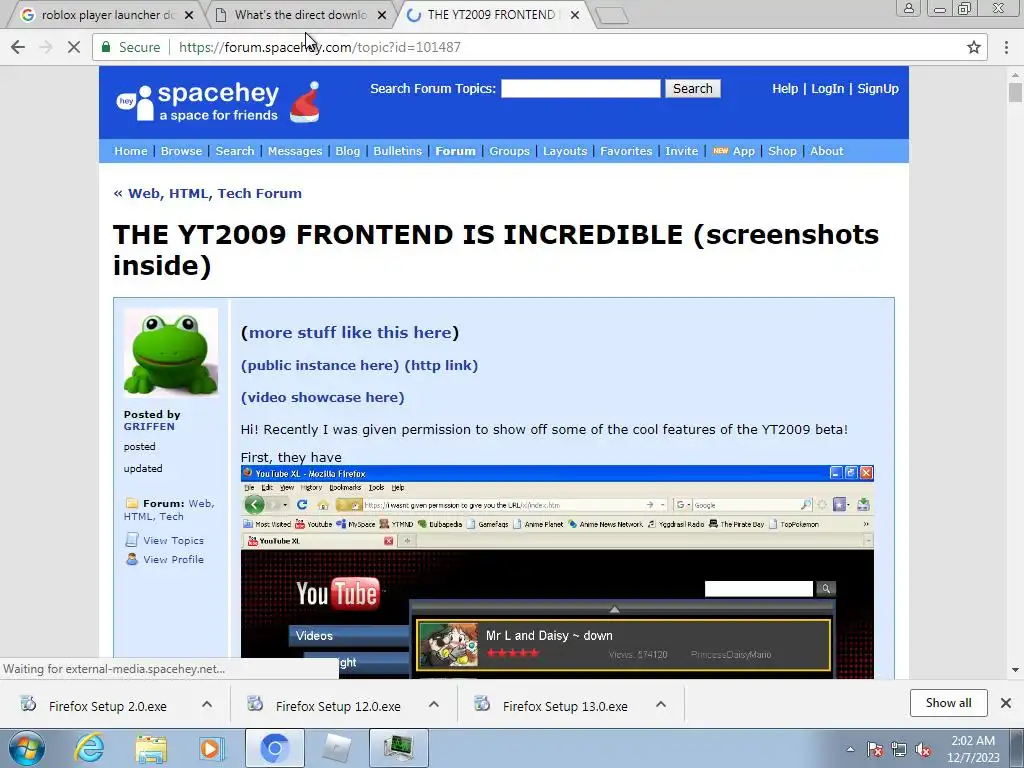Screen dimensions: 1024x768
Task: Switch to the What's the direct download tab
Action: tap(301, 14)
